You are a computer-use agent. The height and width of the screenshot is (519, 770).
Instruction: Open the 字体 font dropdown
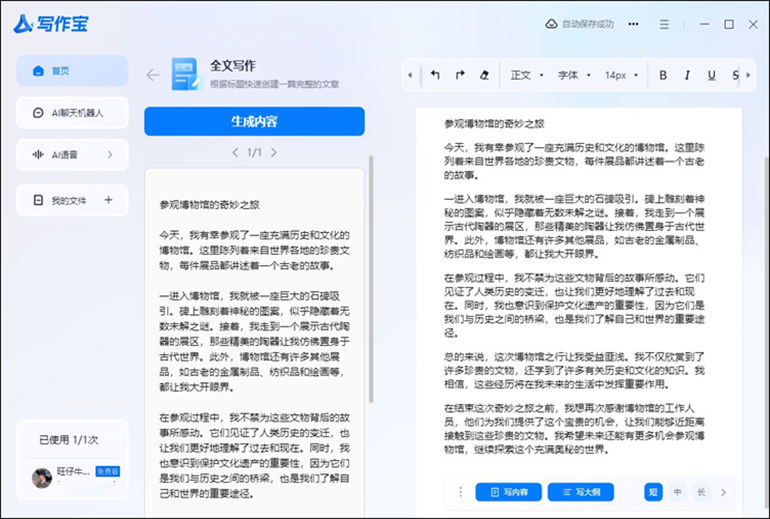(x=574, y=75)
